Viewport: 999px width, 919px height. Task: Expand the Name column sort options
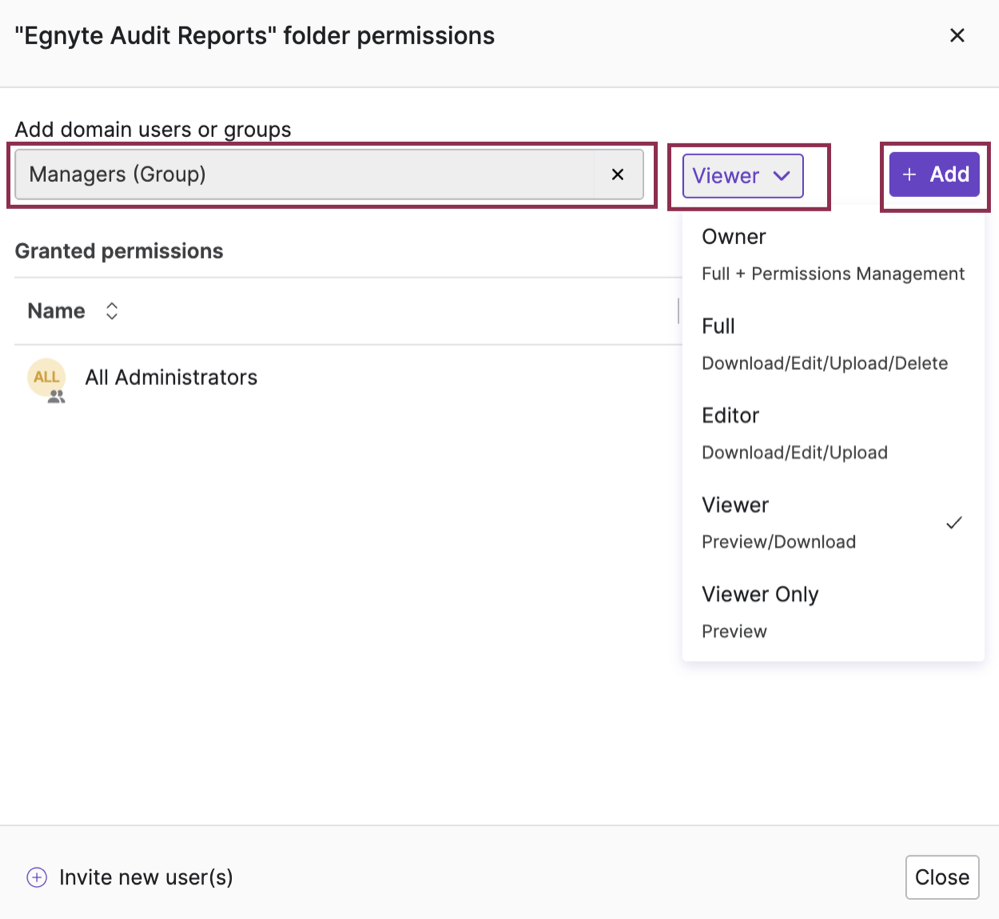110,311
